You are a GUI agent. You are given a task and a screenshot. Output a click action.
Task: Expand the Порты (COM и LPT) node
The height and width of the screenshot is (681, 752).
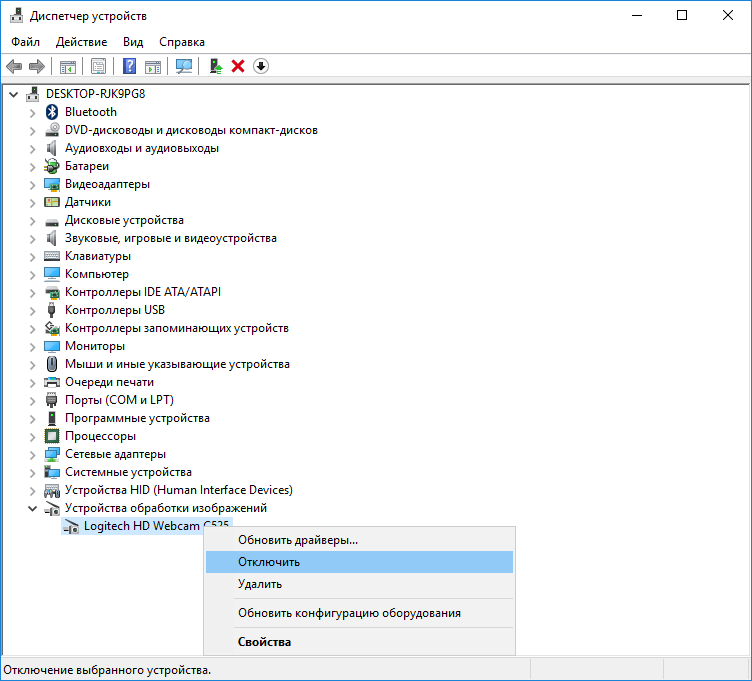point(32,400)
